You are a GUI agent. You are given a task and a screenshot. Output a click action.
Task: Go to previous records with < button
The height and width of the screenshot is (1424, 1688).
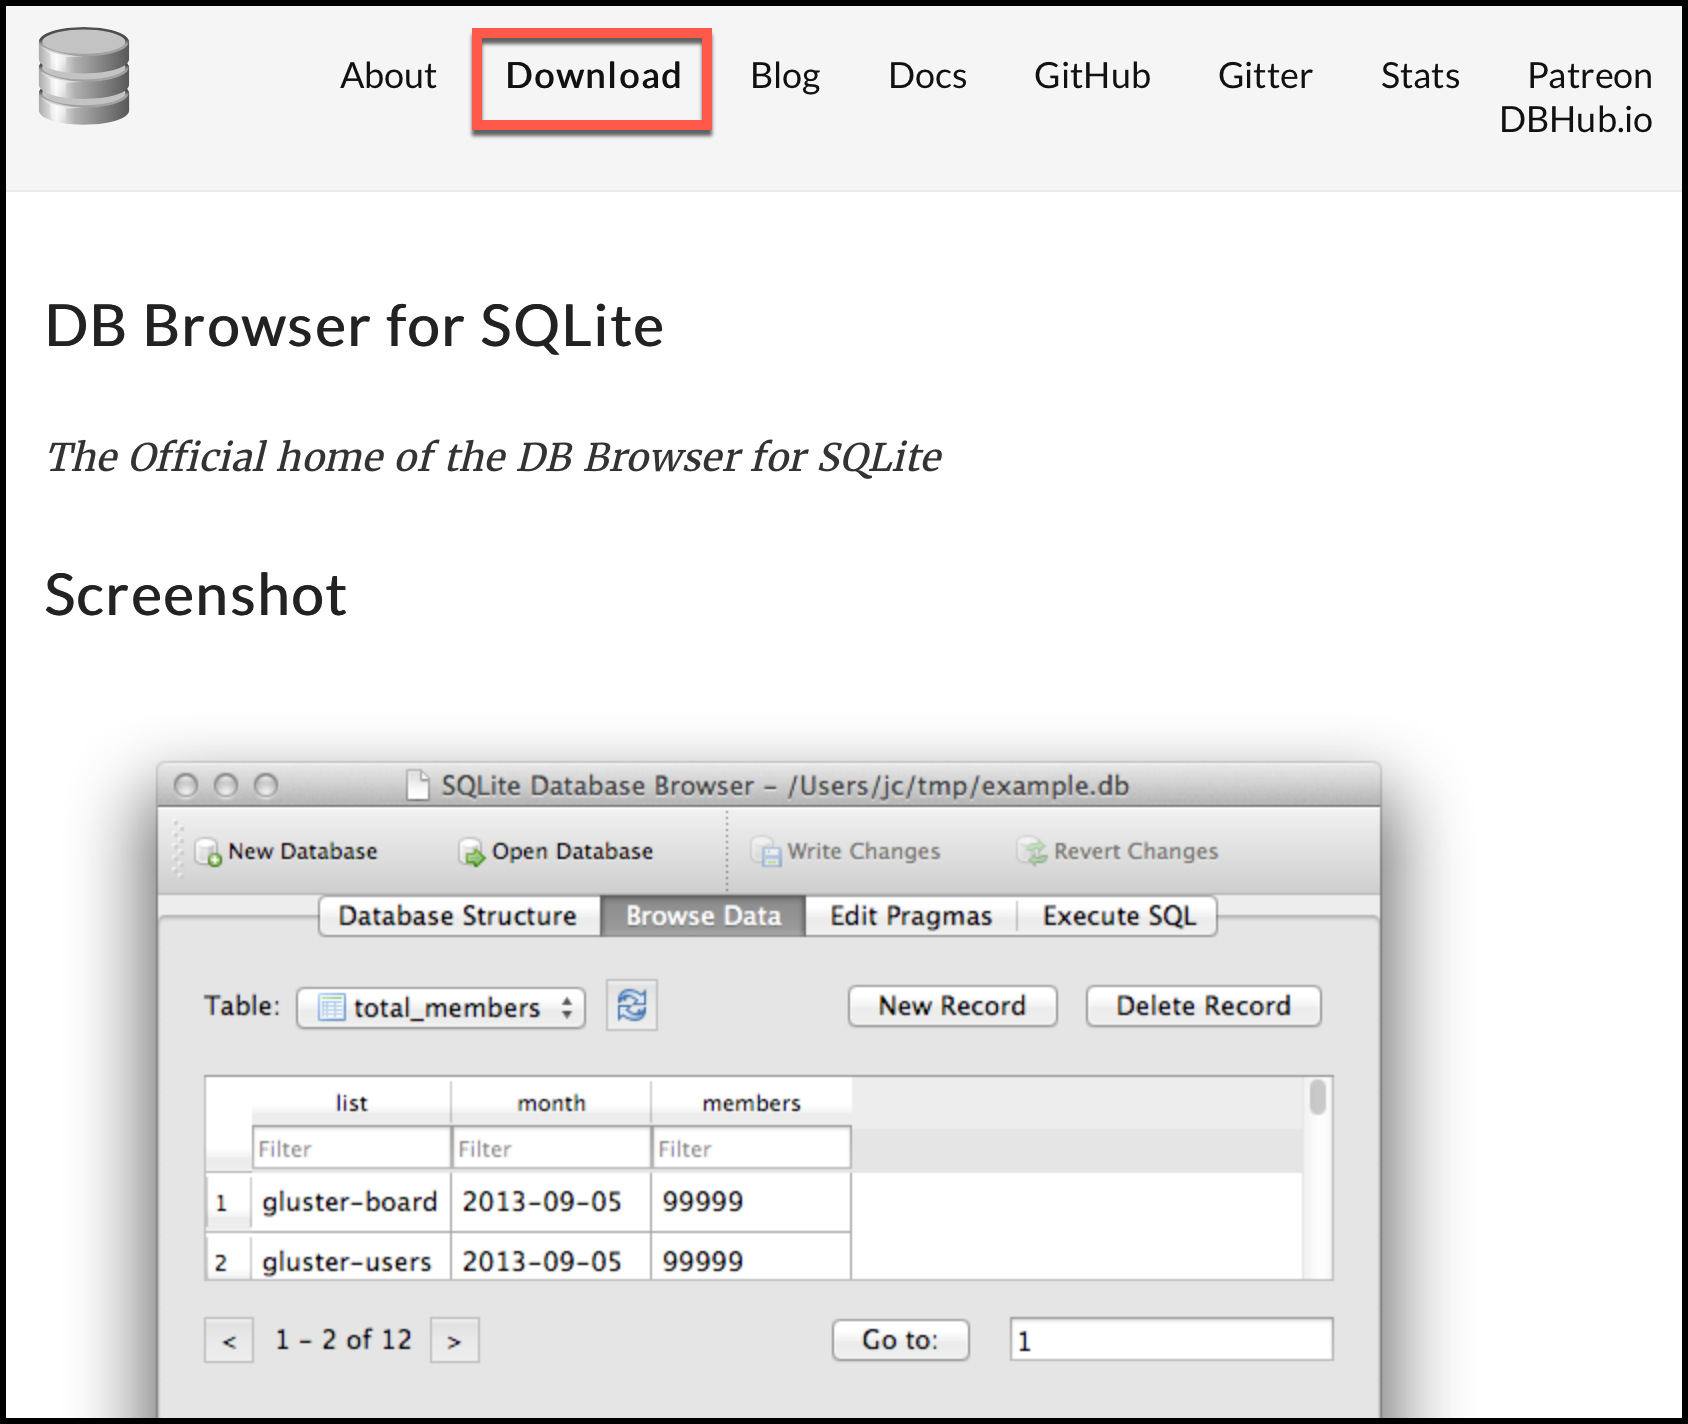(229, 1341)
